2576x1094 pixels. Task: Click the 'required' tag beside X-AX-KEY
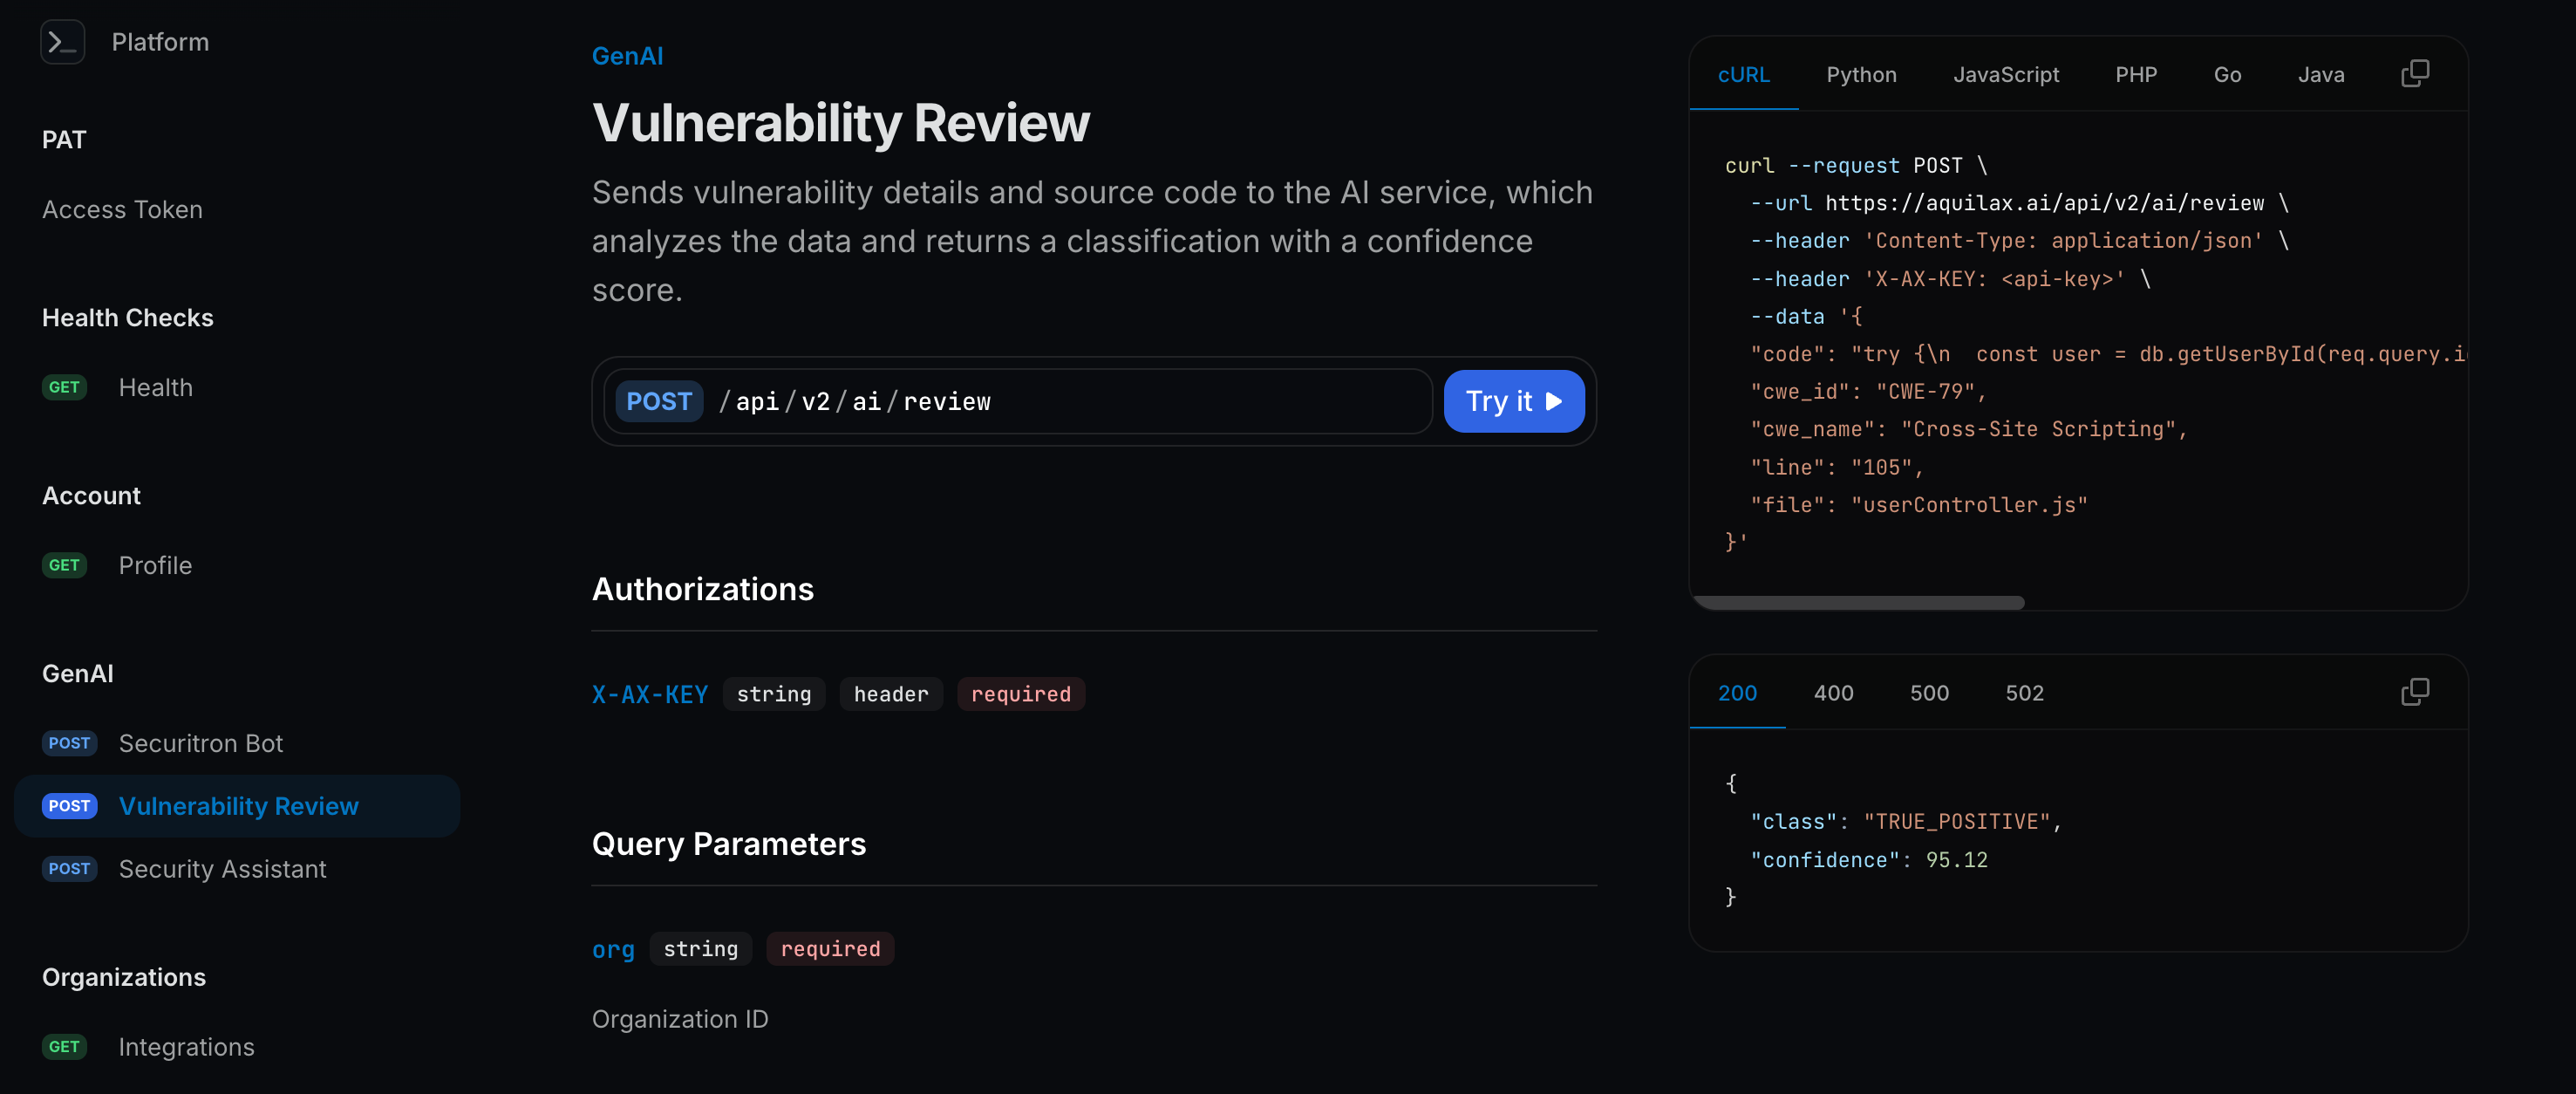point(1021,694)
